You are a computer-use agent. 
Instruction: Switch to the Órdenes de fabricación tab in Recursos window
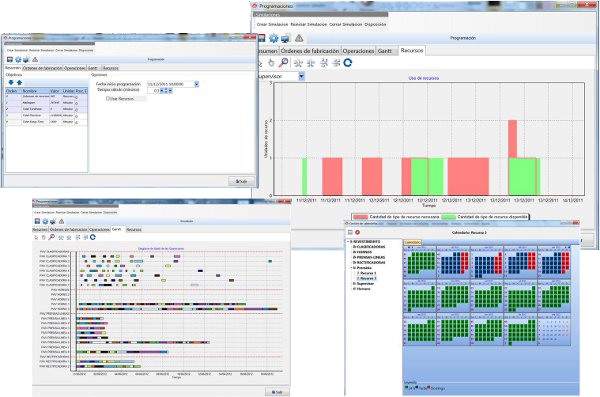(x=310, y=51)
